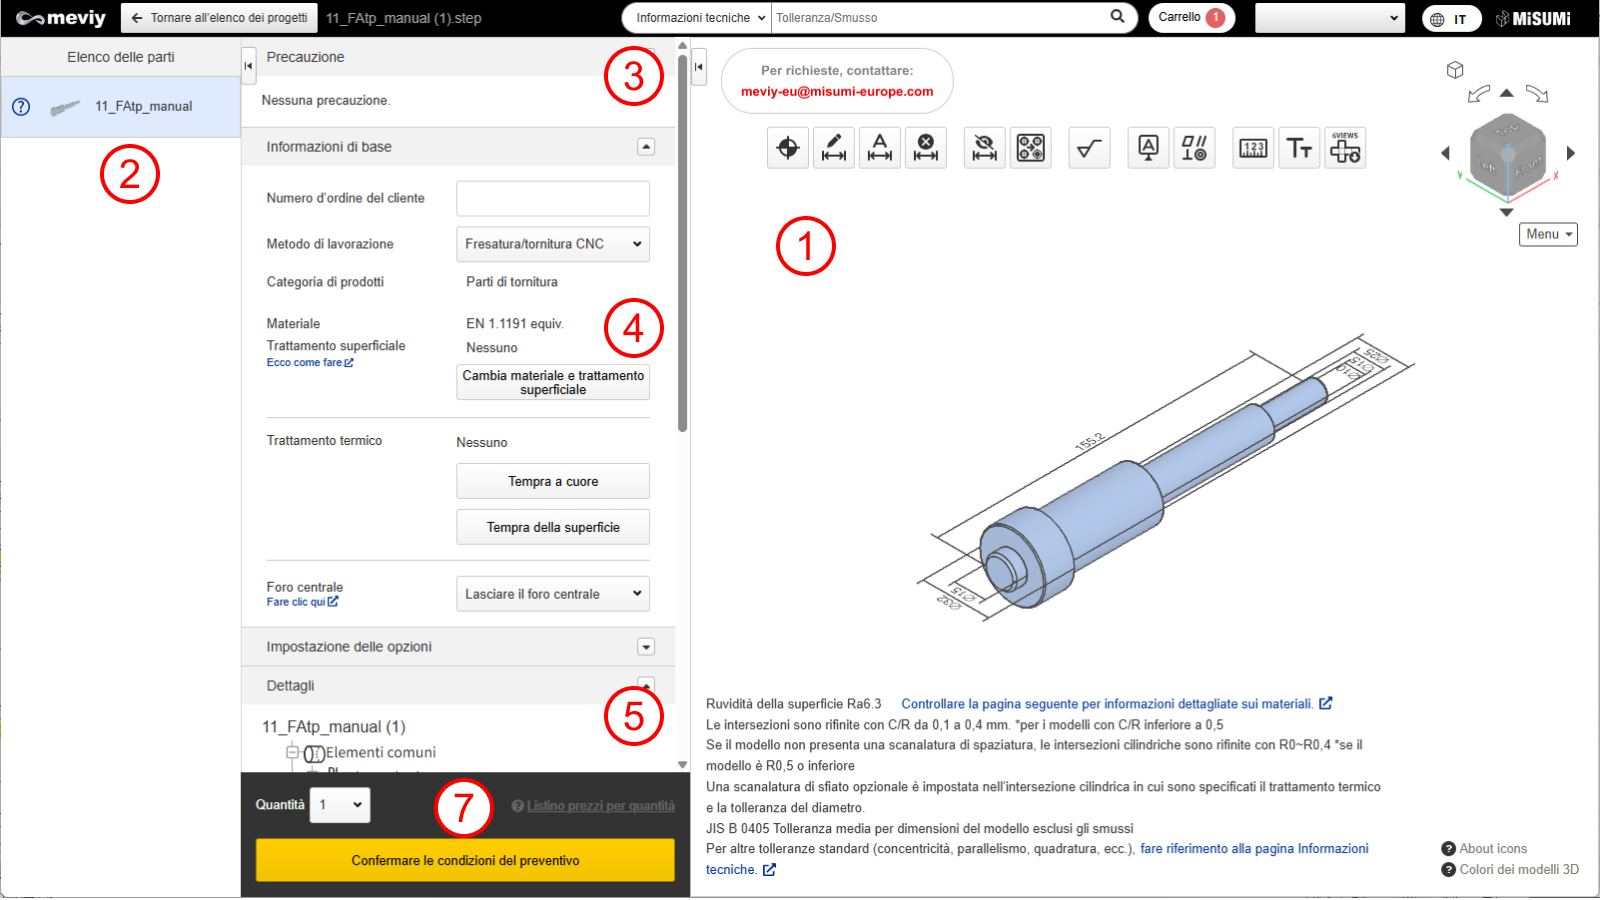
Task: Expand the Impostazione delle opzioni section
Action: click(646, 647)
